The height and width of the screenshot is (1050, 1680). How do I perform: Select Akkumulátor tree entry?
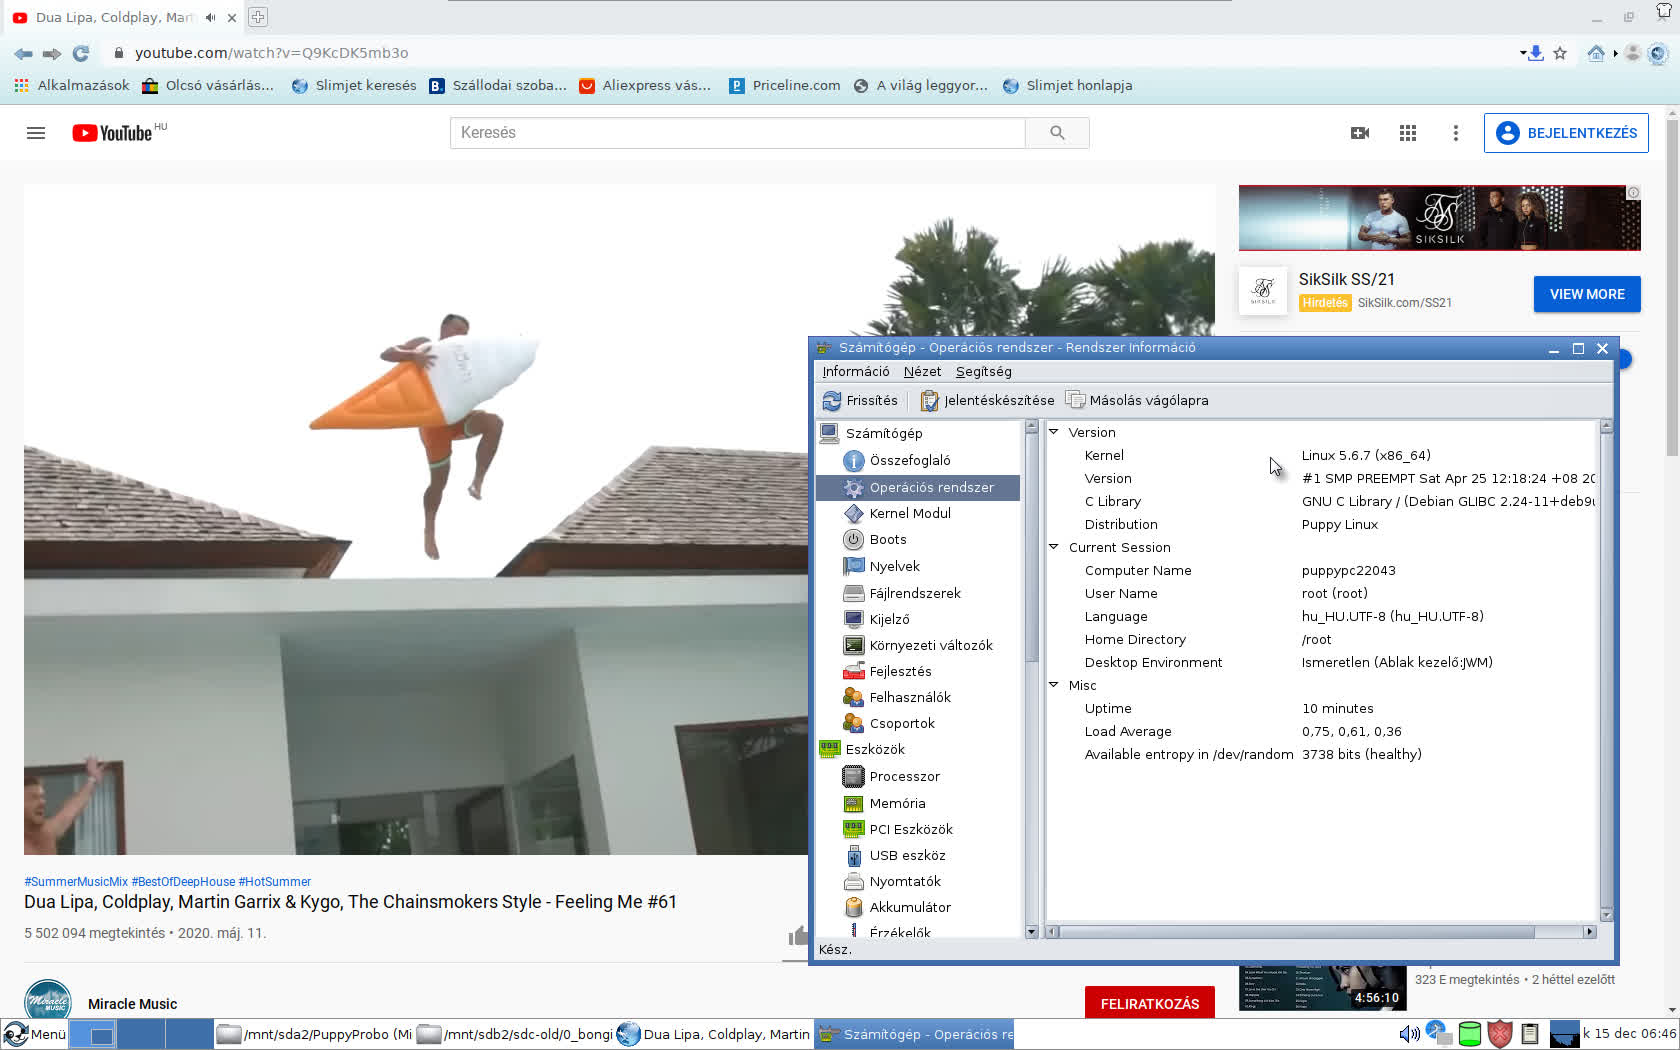coord(909,907)
